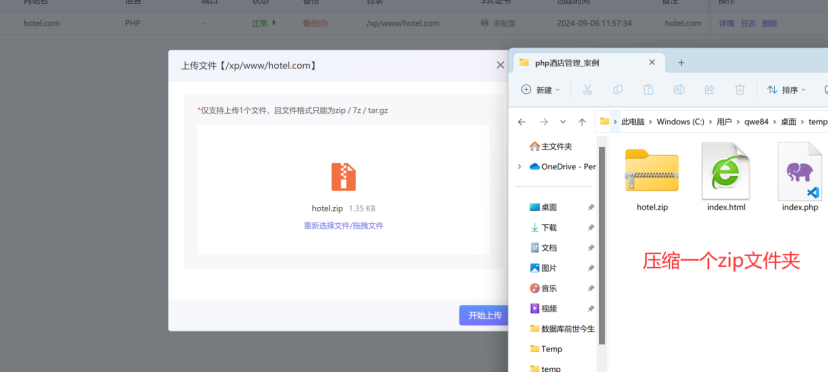
Task: Click 桌面 in the address path
Action: [x=788, y=122]
